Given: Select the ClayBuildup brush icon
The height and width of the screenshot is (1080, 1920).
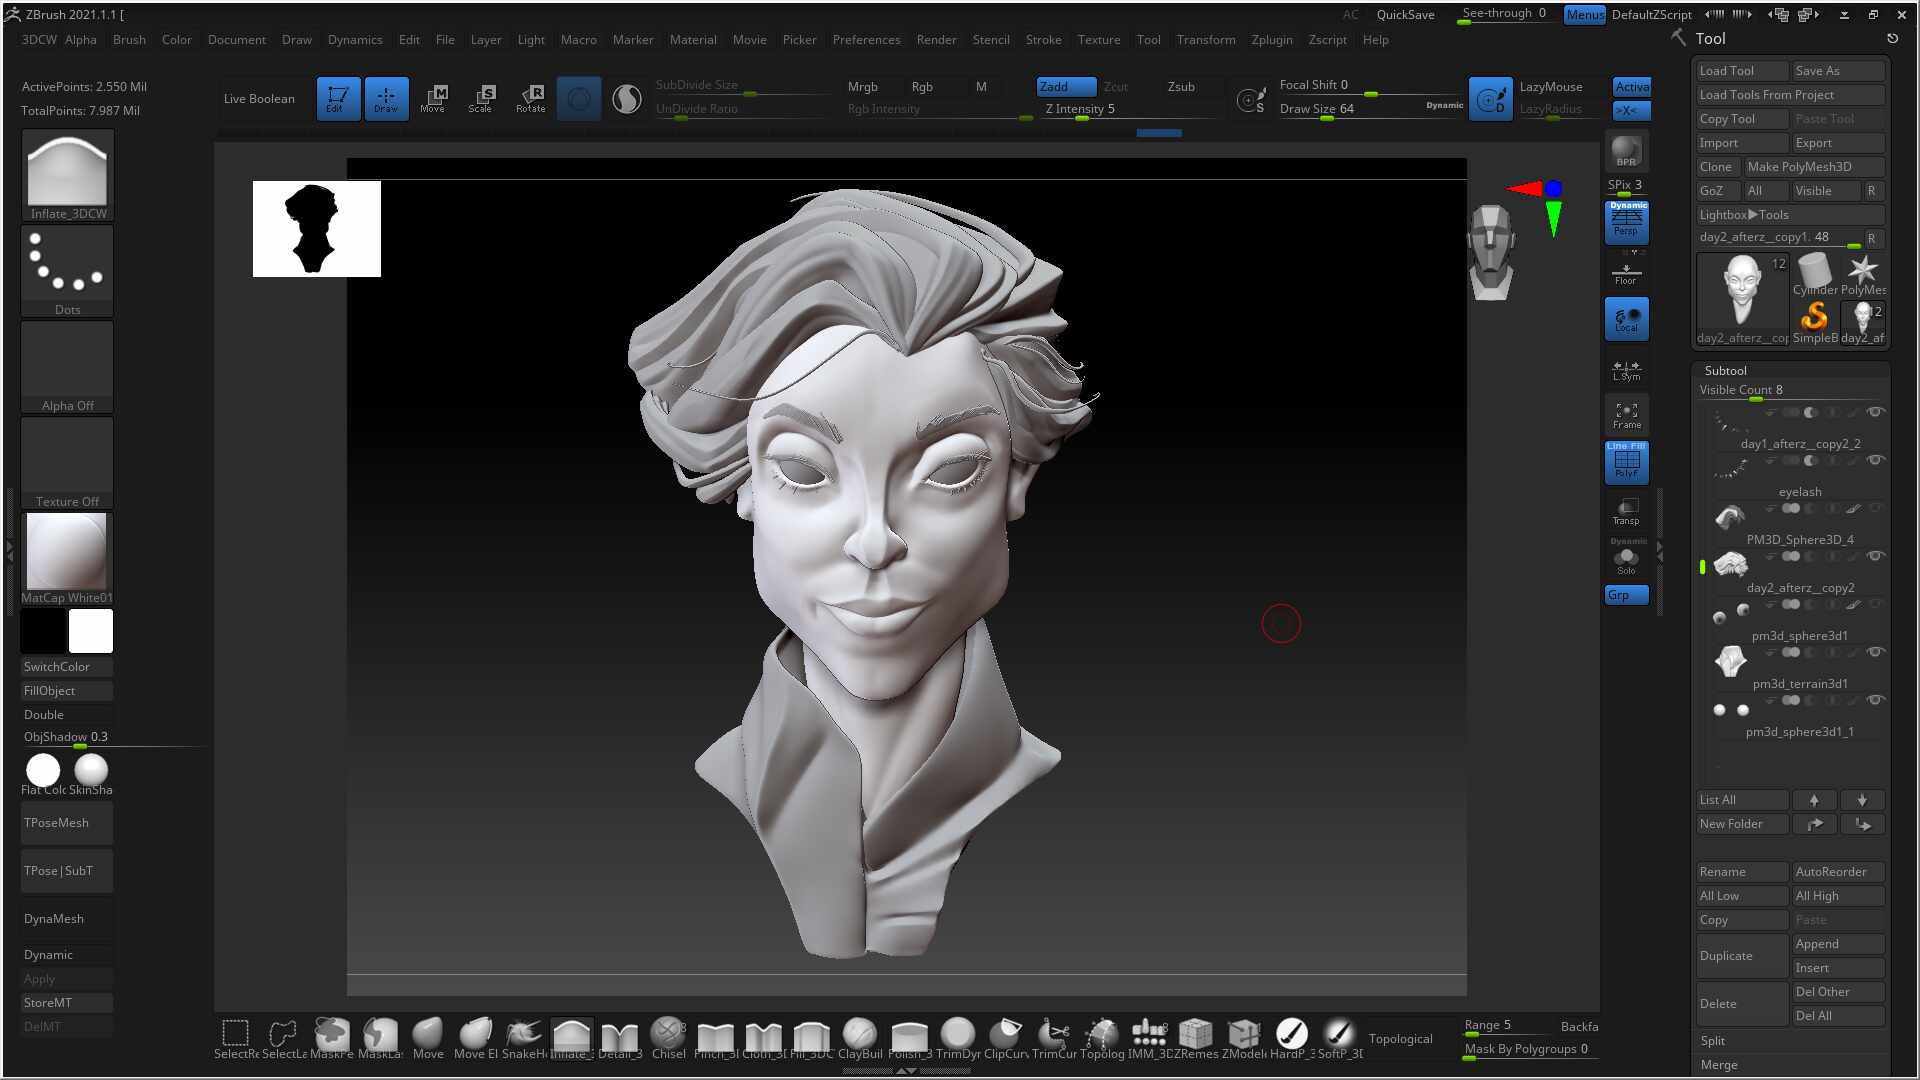Looking at the screenshot, I should [x=860, y=1038].
